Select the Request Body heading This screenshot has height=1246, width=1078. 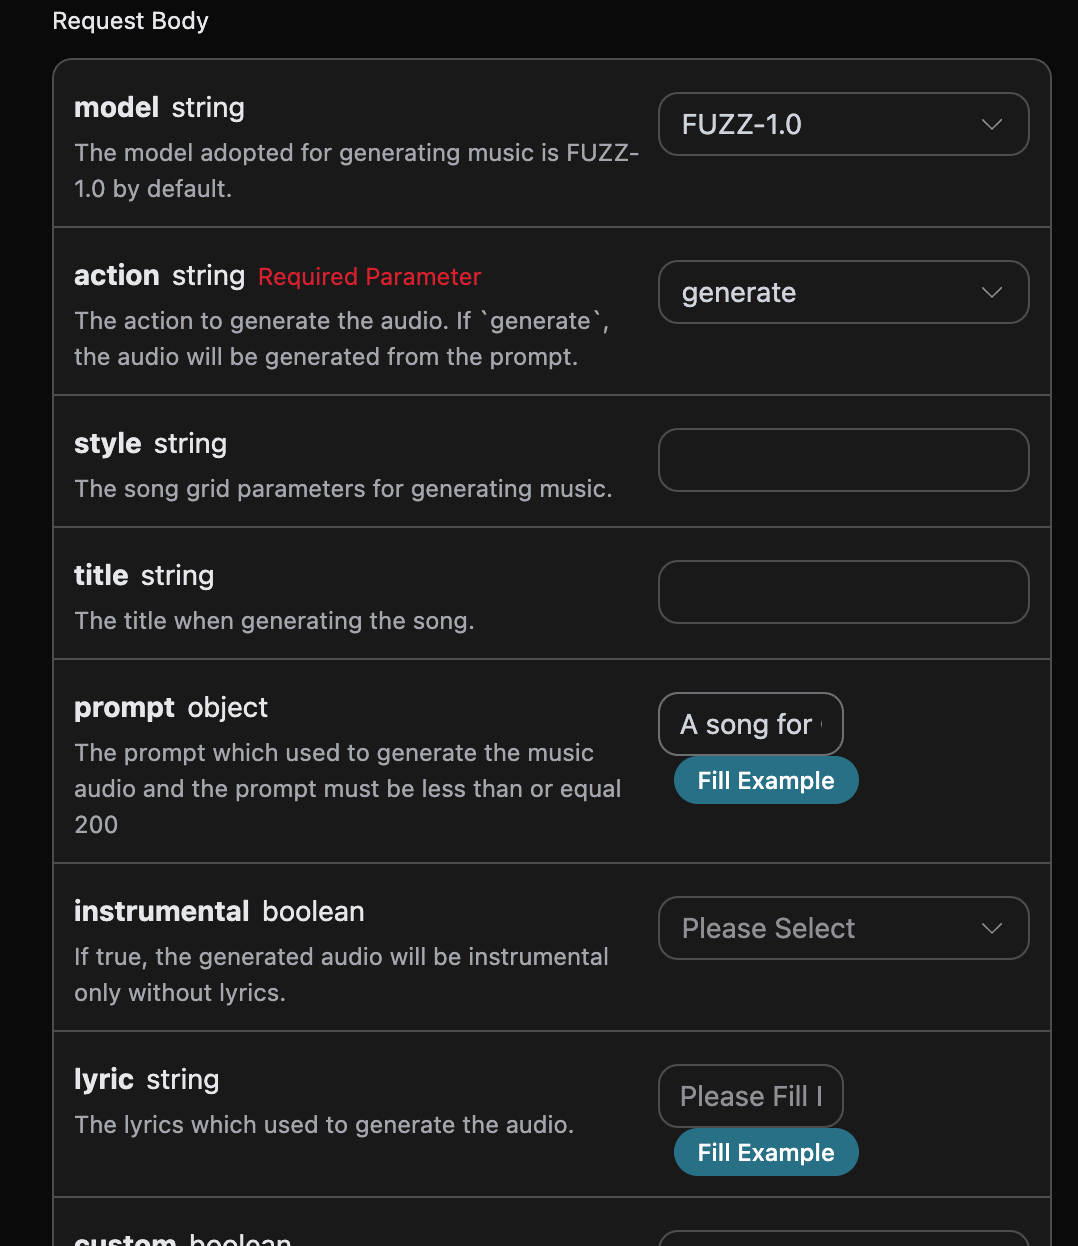(x=130, y=21)
